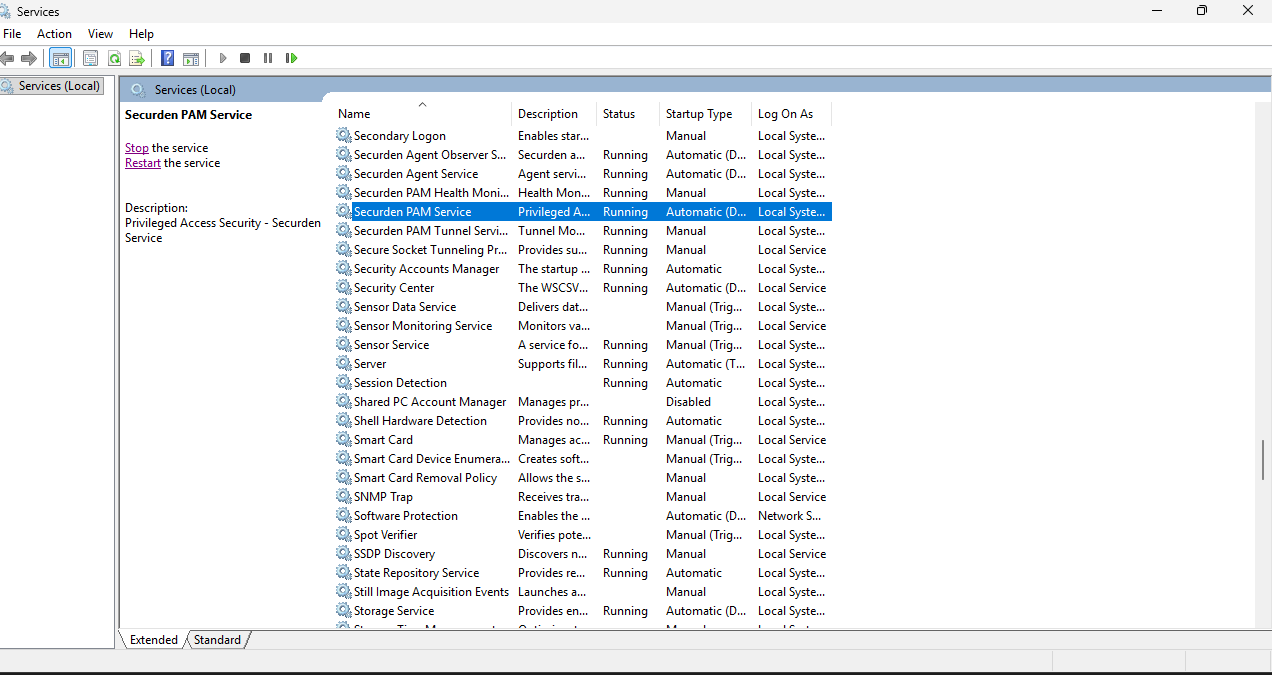The image size is (1272, 675).
Task: Select Still Image Acquisition Events row
Action: (x=583, y=591)
